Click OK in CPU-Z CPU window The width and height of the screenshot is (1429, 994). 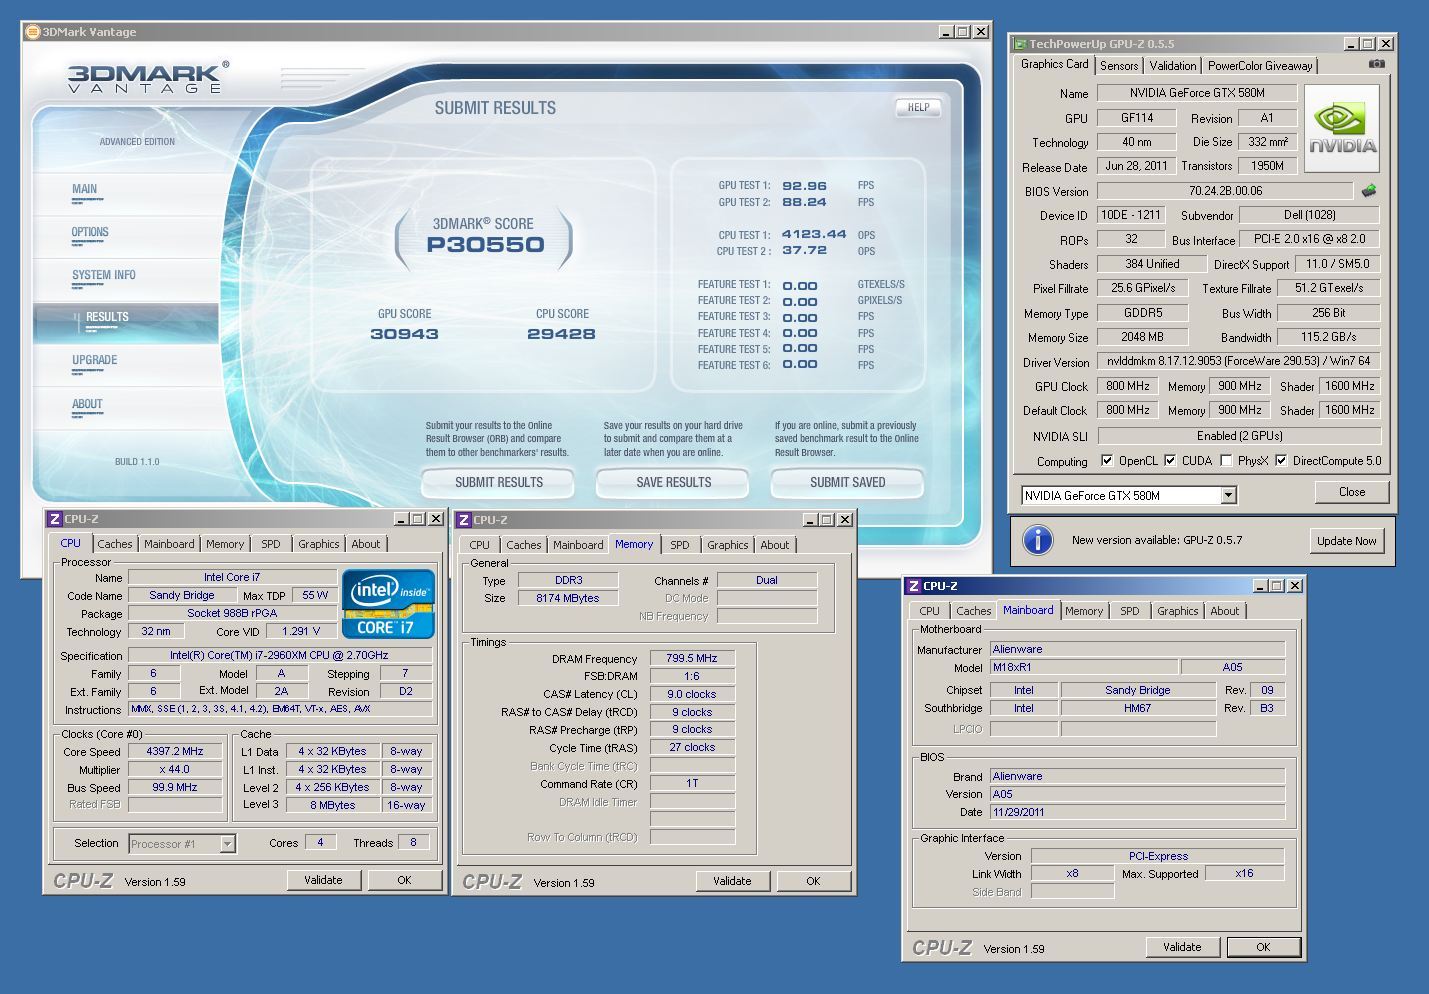pyautogui.click(x=404, y=880)
